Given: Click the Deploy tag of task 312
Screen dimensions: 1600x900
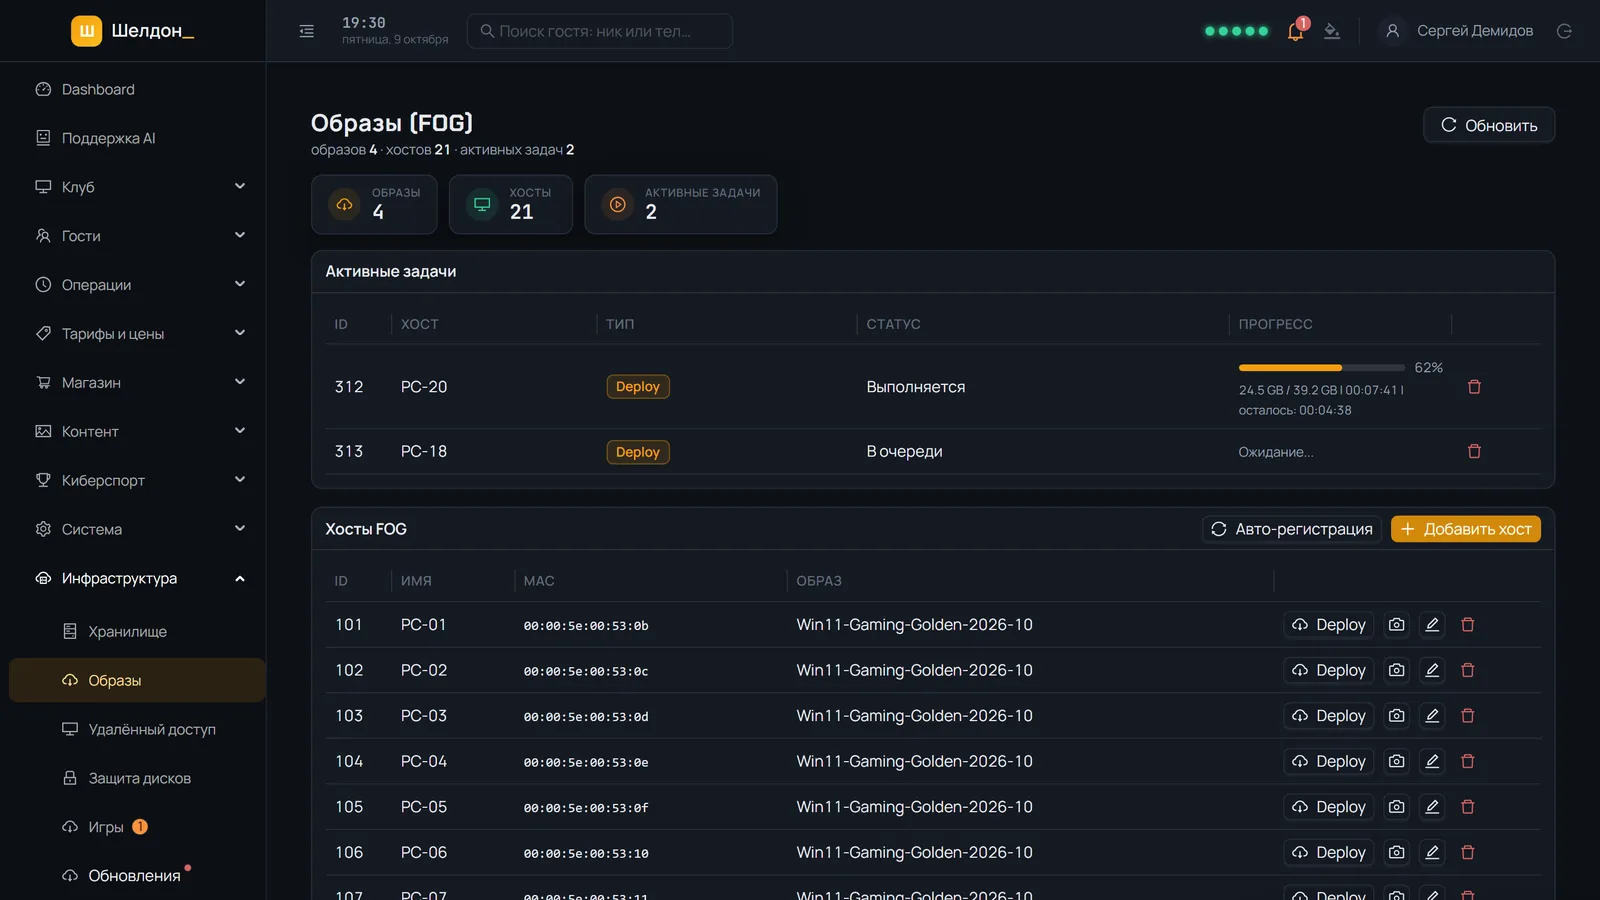Looking at the screenshot, I should point(638,387).
